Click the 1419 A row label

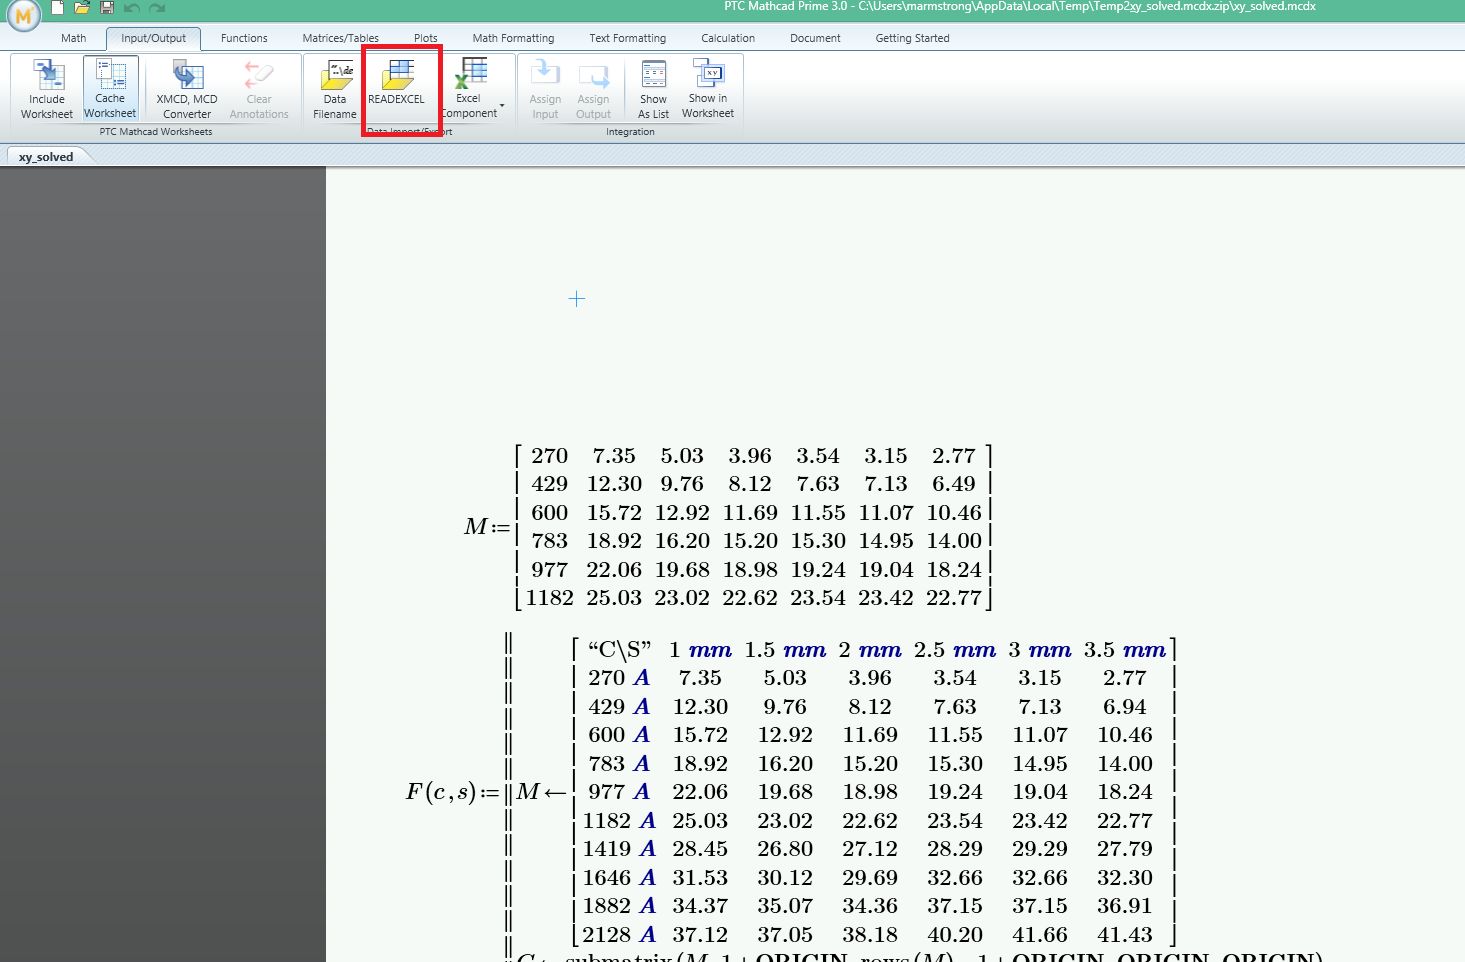click(619, 849)
